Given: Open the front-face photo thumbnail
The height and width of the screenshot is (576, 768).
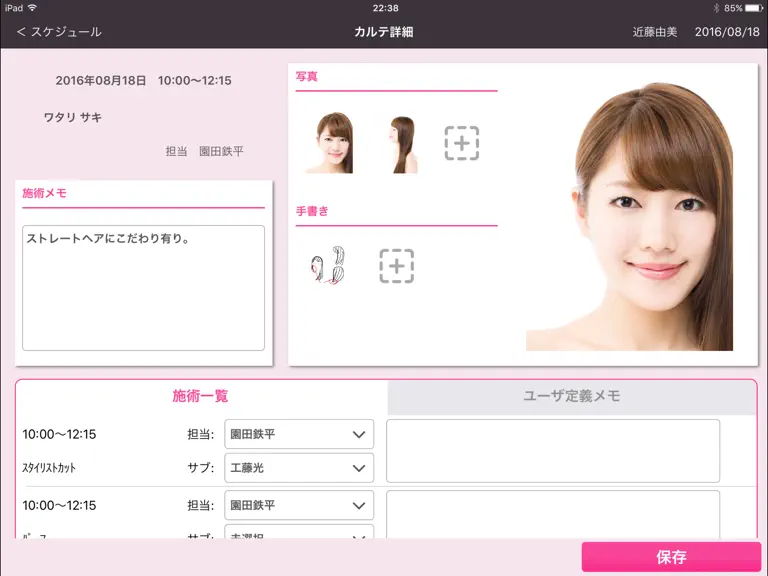Looking at the screenshot, I should [334, 143].
